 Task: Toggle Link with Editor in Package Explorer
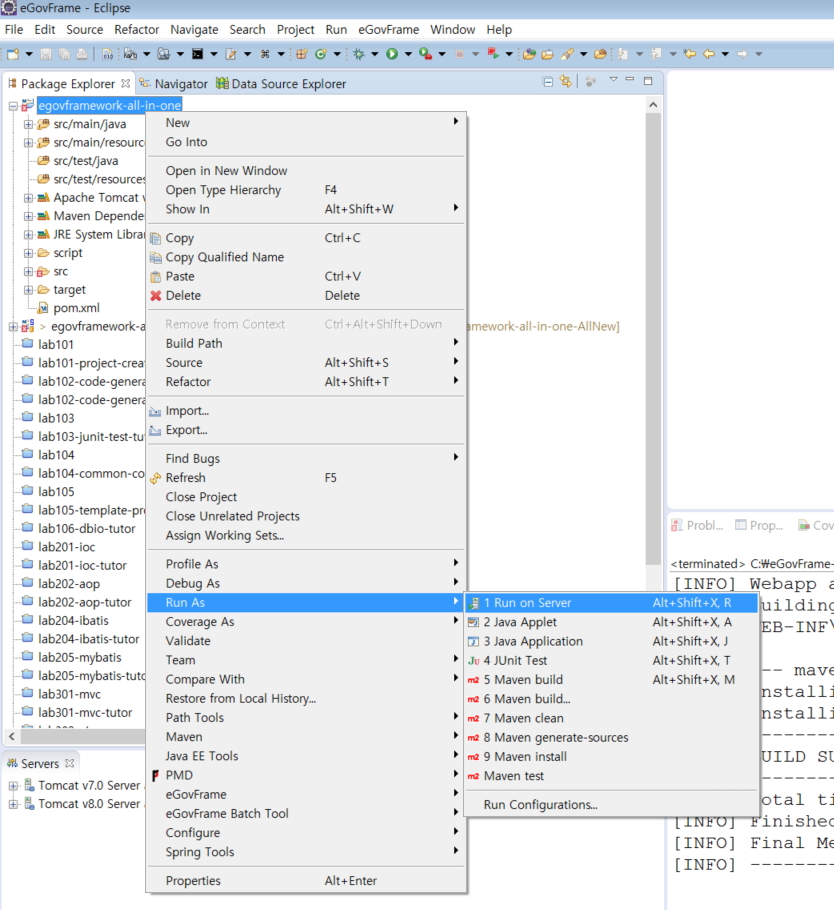coord(566,82)
